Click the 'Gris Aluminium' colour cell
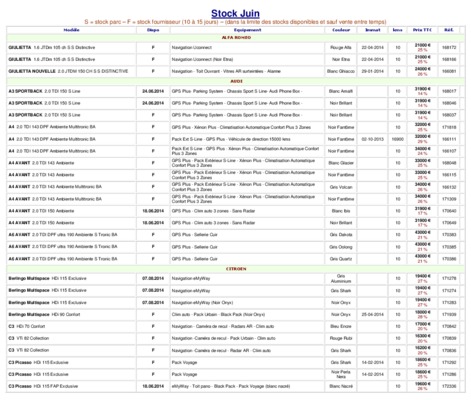The width and height of the screenshot is (471, 400). (x=341, y=279)
